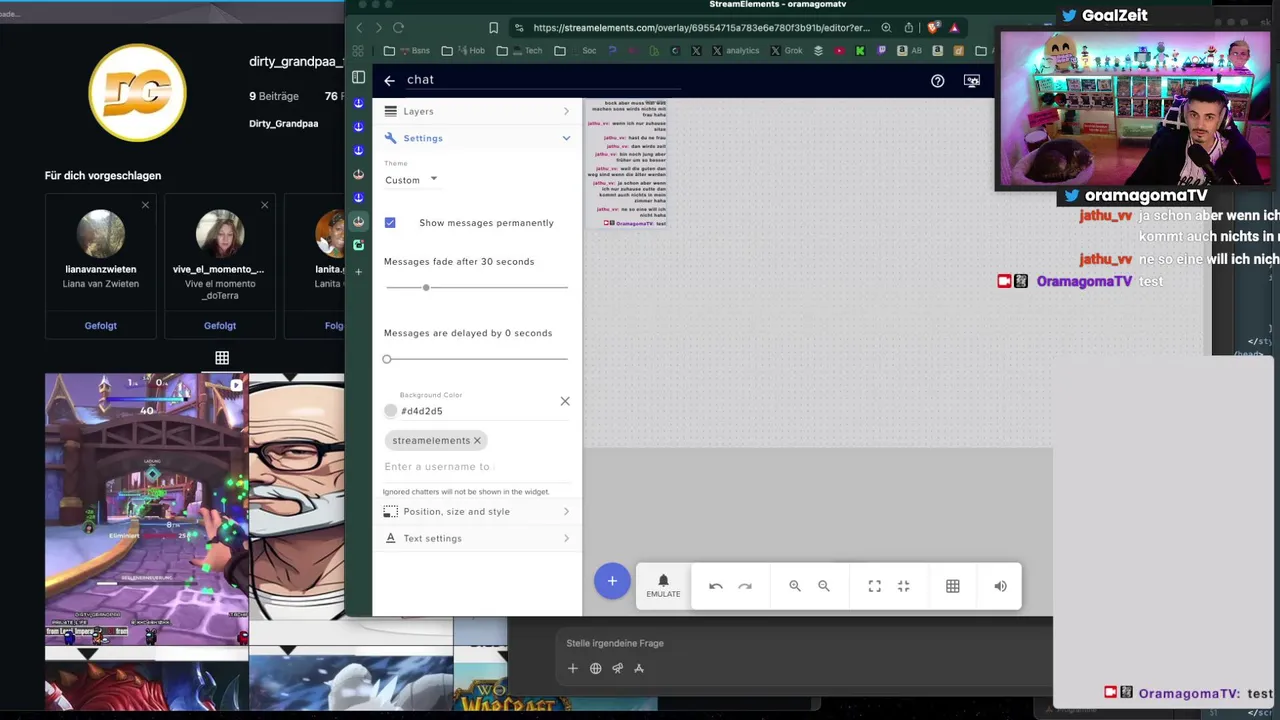Dismiss the lianavanzwieten suggestion card

point(145,205)
